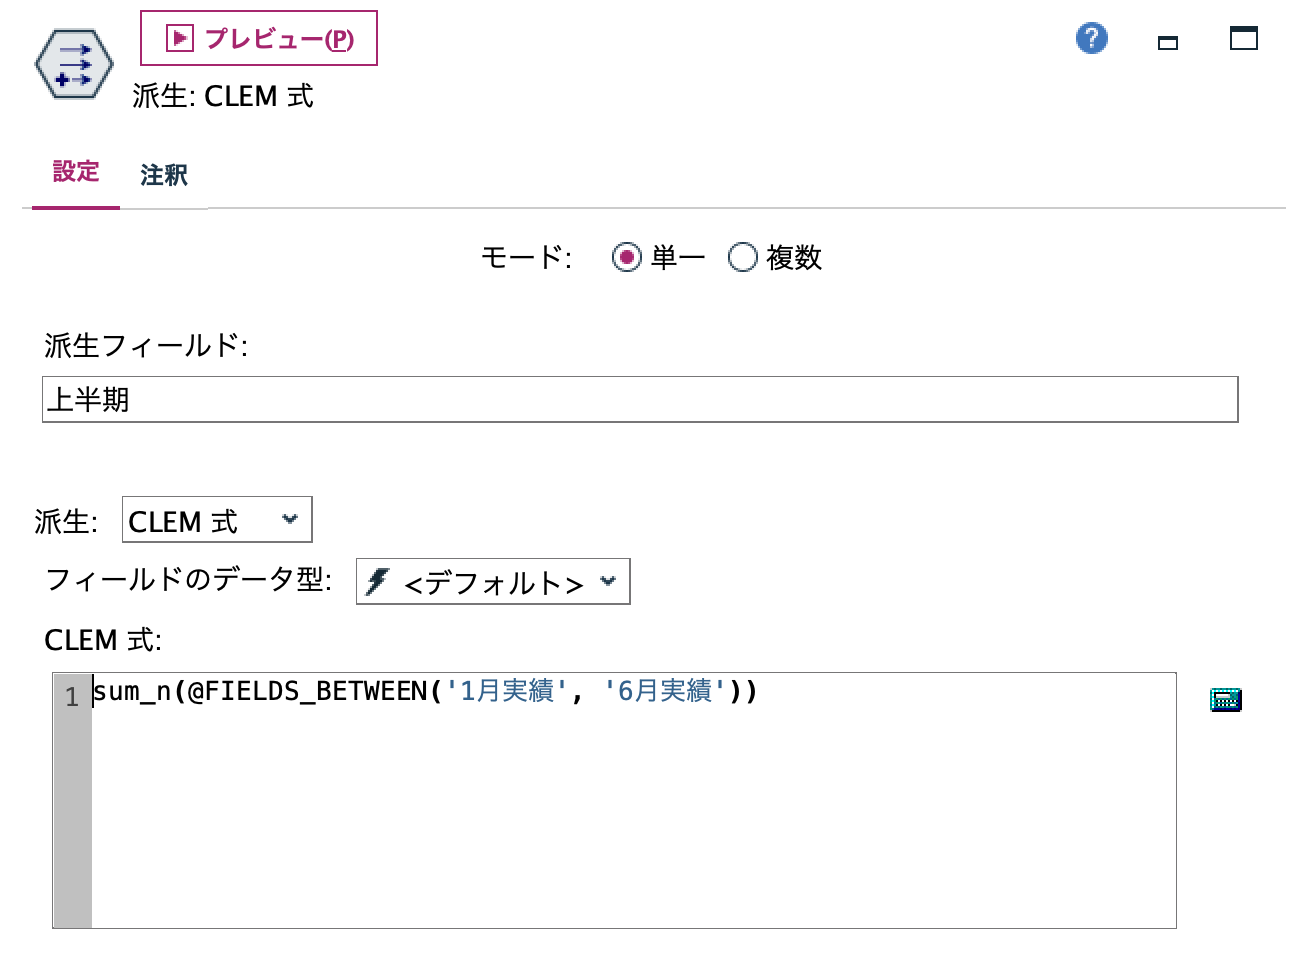Viewport: 1306px width, 954px height.
Task: Click the maximize dialog icon
Action: point(1243,38)
